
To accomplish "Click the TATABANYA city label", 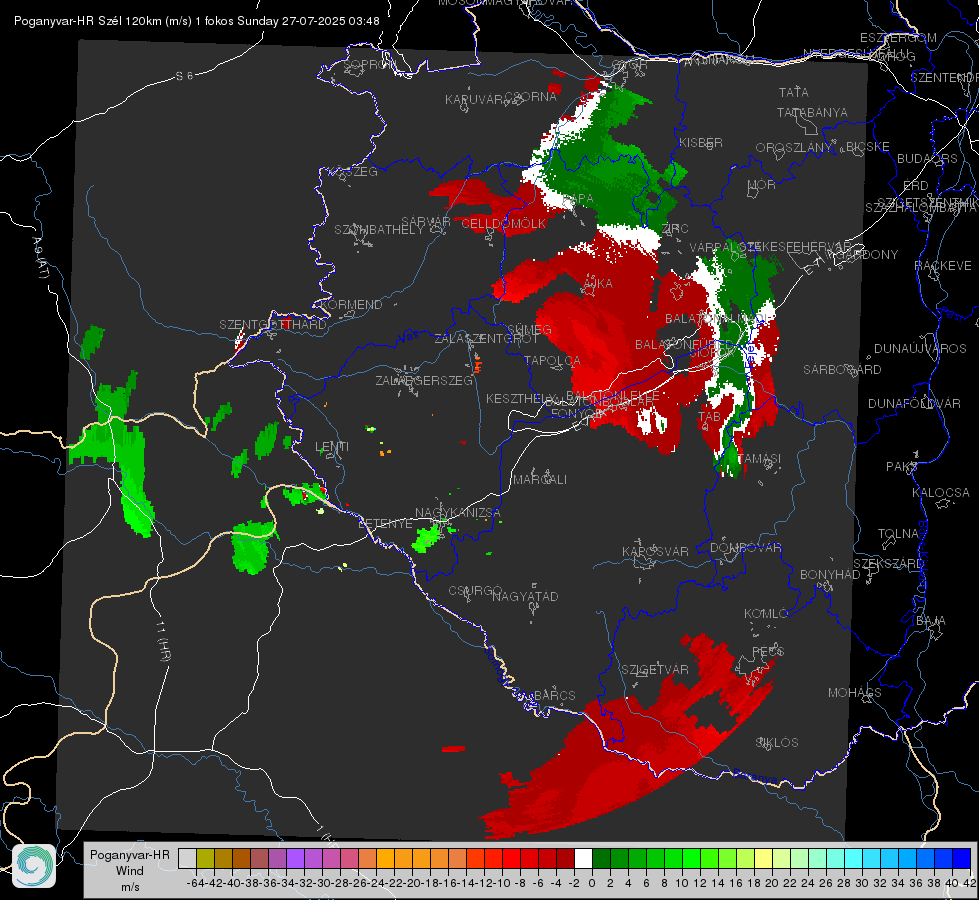I will (812, 112).
